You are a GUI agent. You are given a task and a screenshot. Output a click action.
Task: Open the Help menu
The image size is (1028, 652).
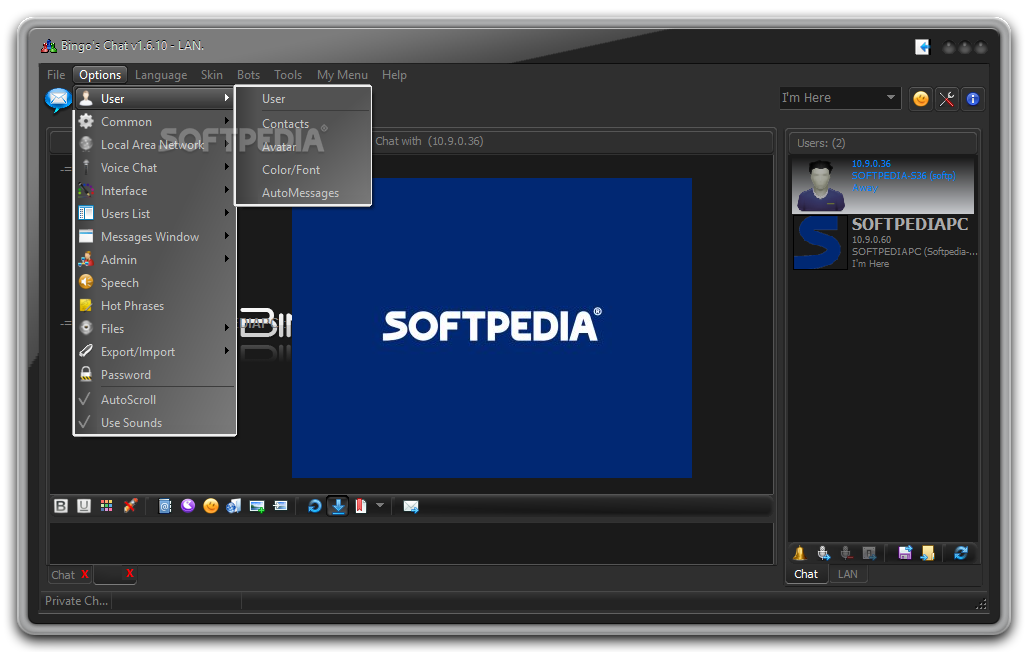pyautogui.click(x=394, y=75)
